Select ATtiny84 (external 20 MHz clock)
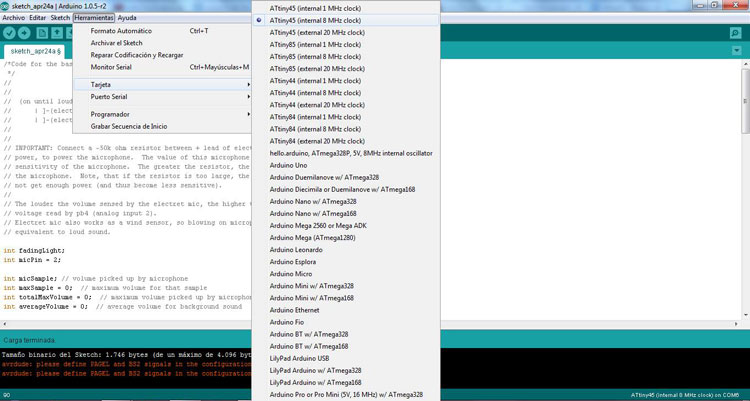The image size is (750, 401). (x=345, y=141)
